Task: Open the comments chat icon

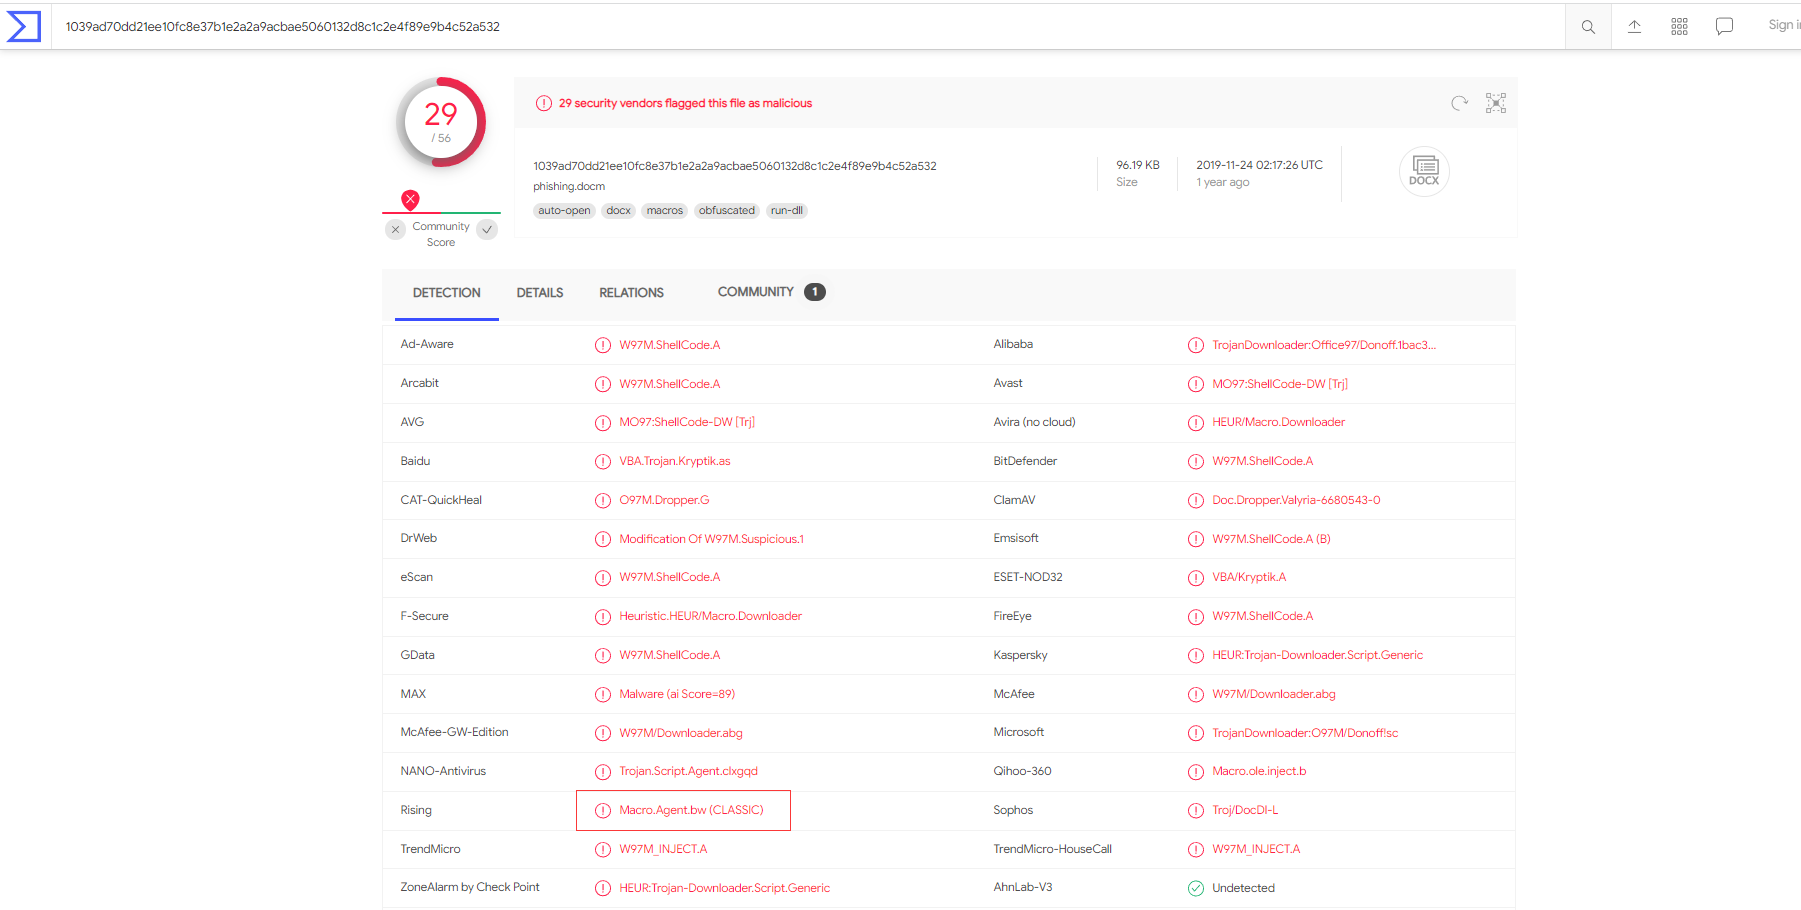Action: [1724, 27]
